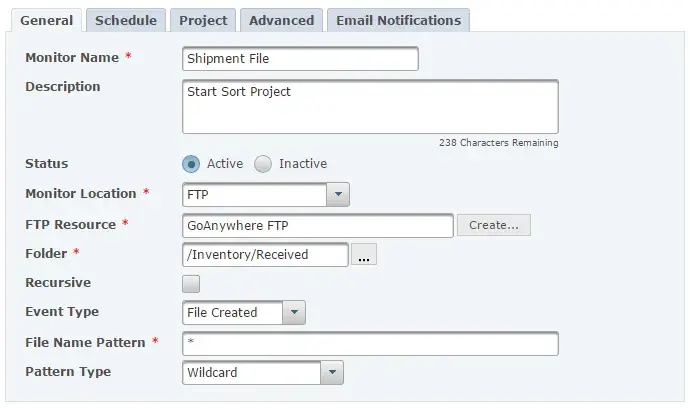
Task: Select the Inactive status radio button
Action: coord(263,164)
